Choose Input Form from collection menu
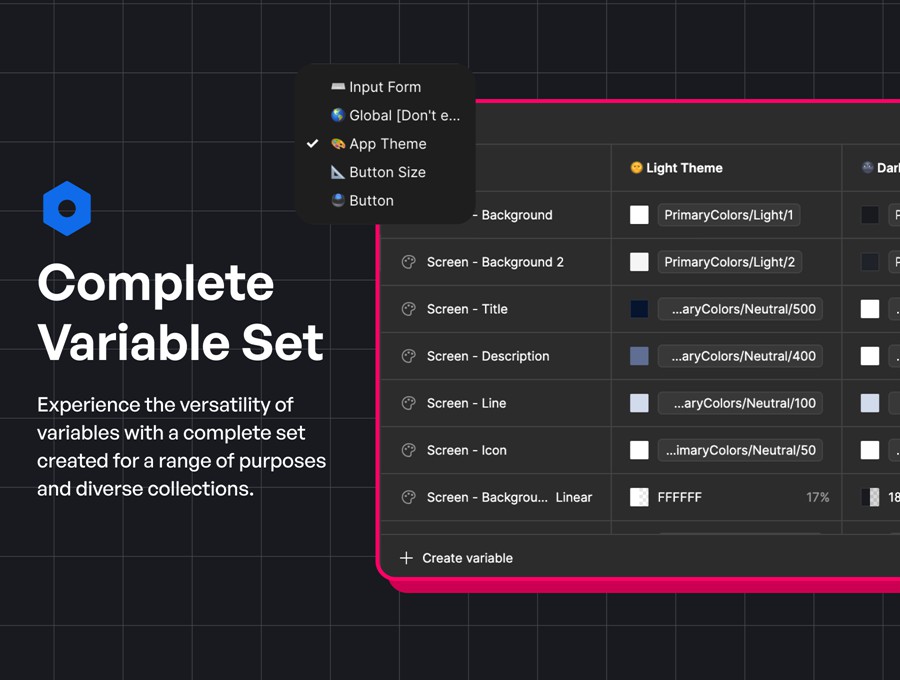This screenshot has height=680, width=900. click(384, 87)
